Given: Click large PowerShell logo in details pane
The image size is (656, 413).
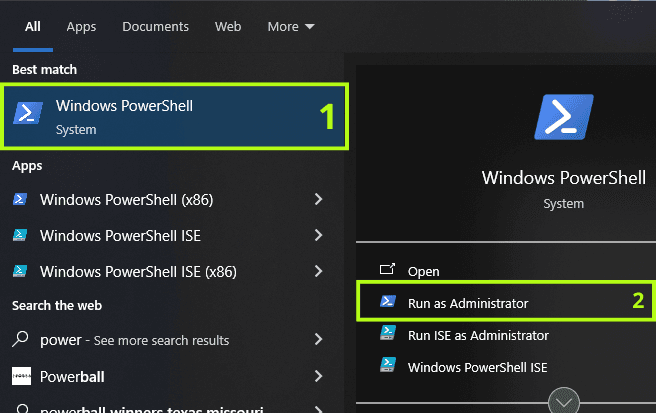Looking at the screenshot, I should click(x=564, y=117).
